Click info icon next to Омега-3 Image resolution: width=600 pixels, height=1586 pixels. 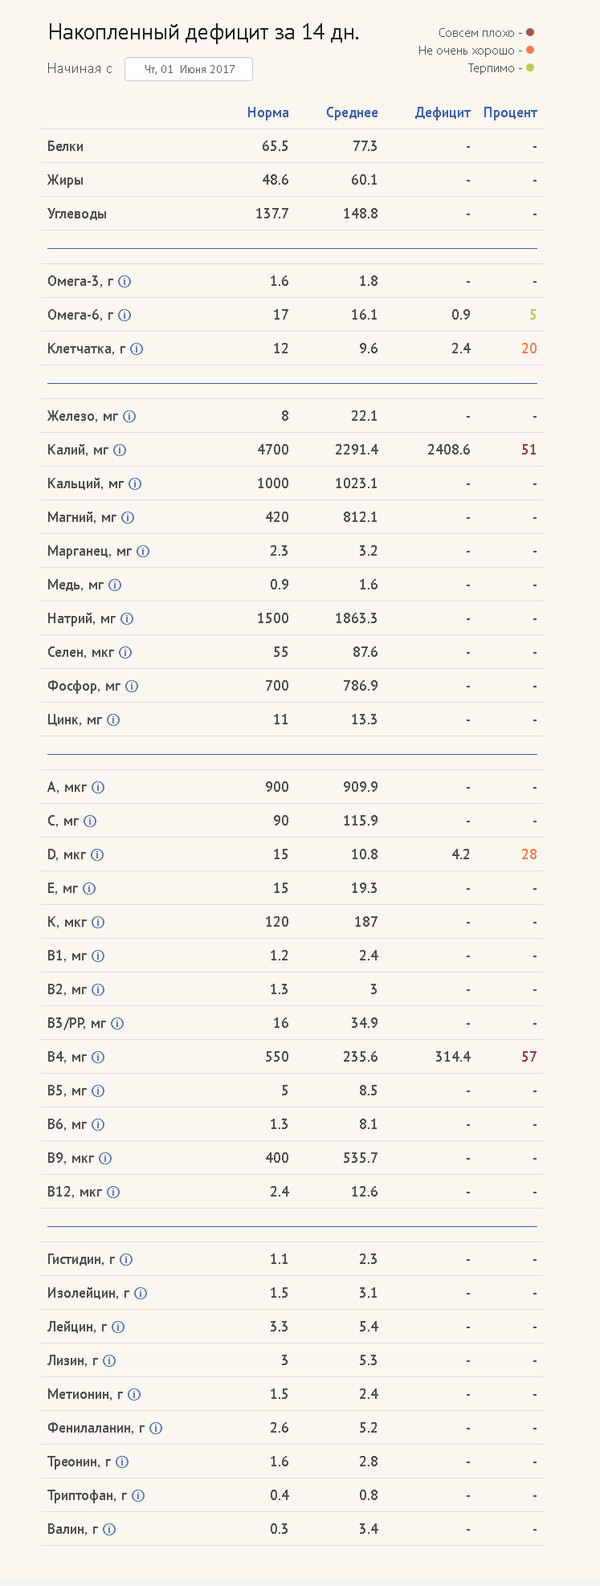click(x=124, y=282)
